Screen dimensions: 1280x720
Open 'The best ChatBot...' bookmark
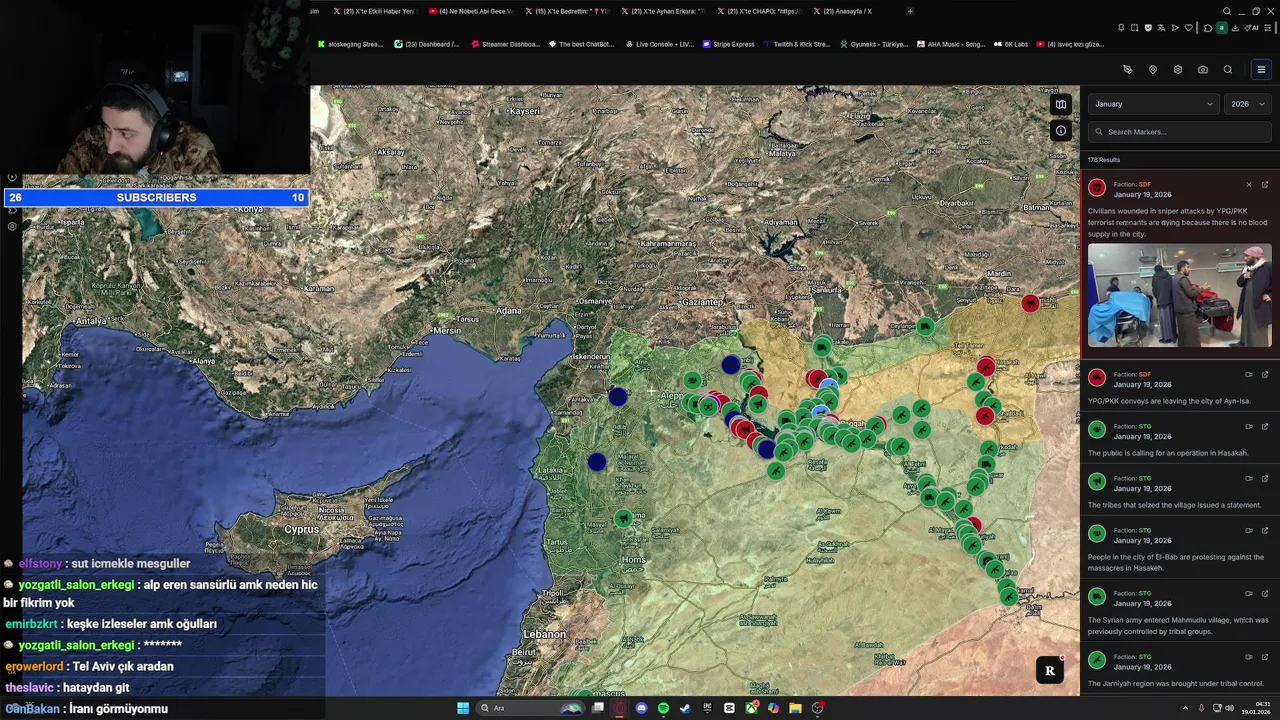[581, 44]
